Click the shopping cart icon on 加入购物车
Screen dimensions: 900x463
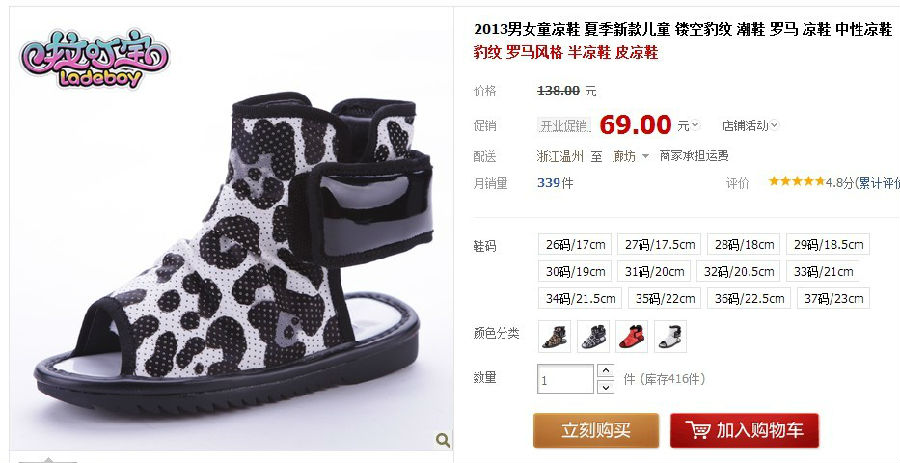pos(698,430)
